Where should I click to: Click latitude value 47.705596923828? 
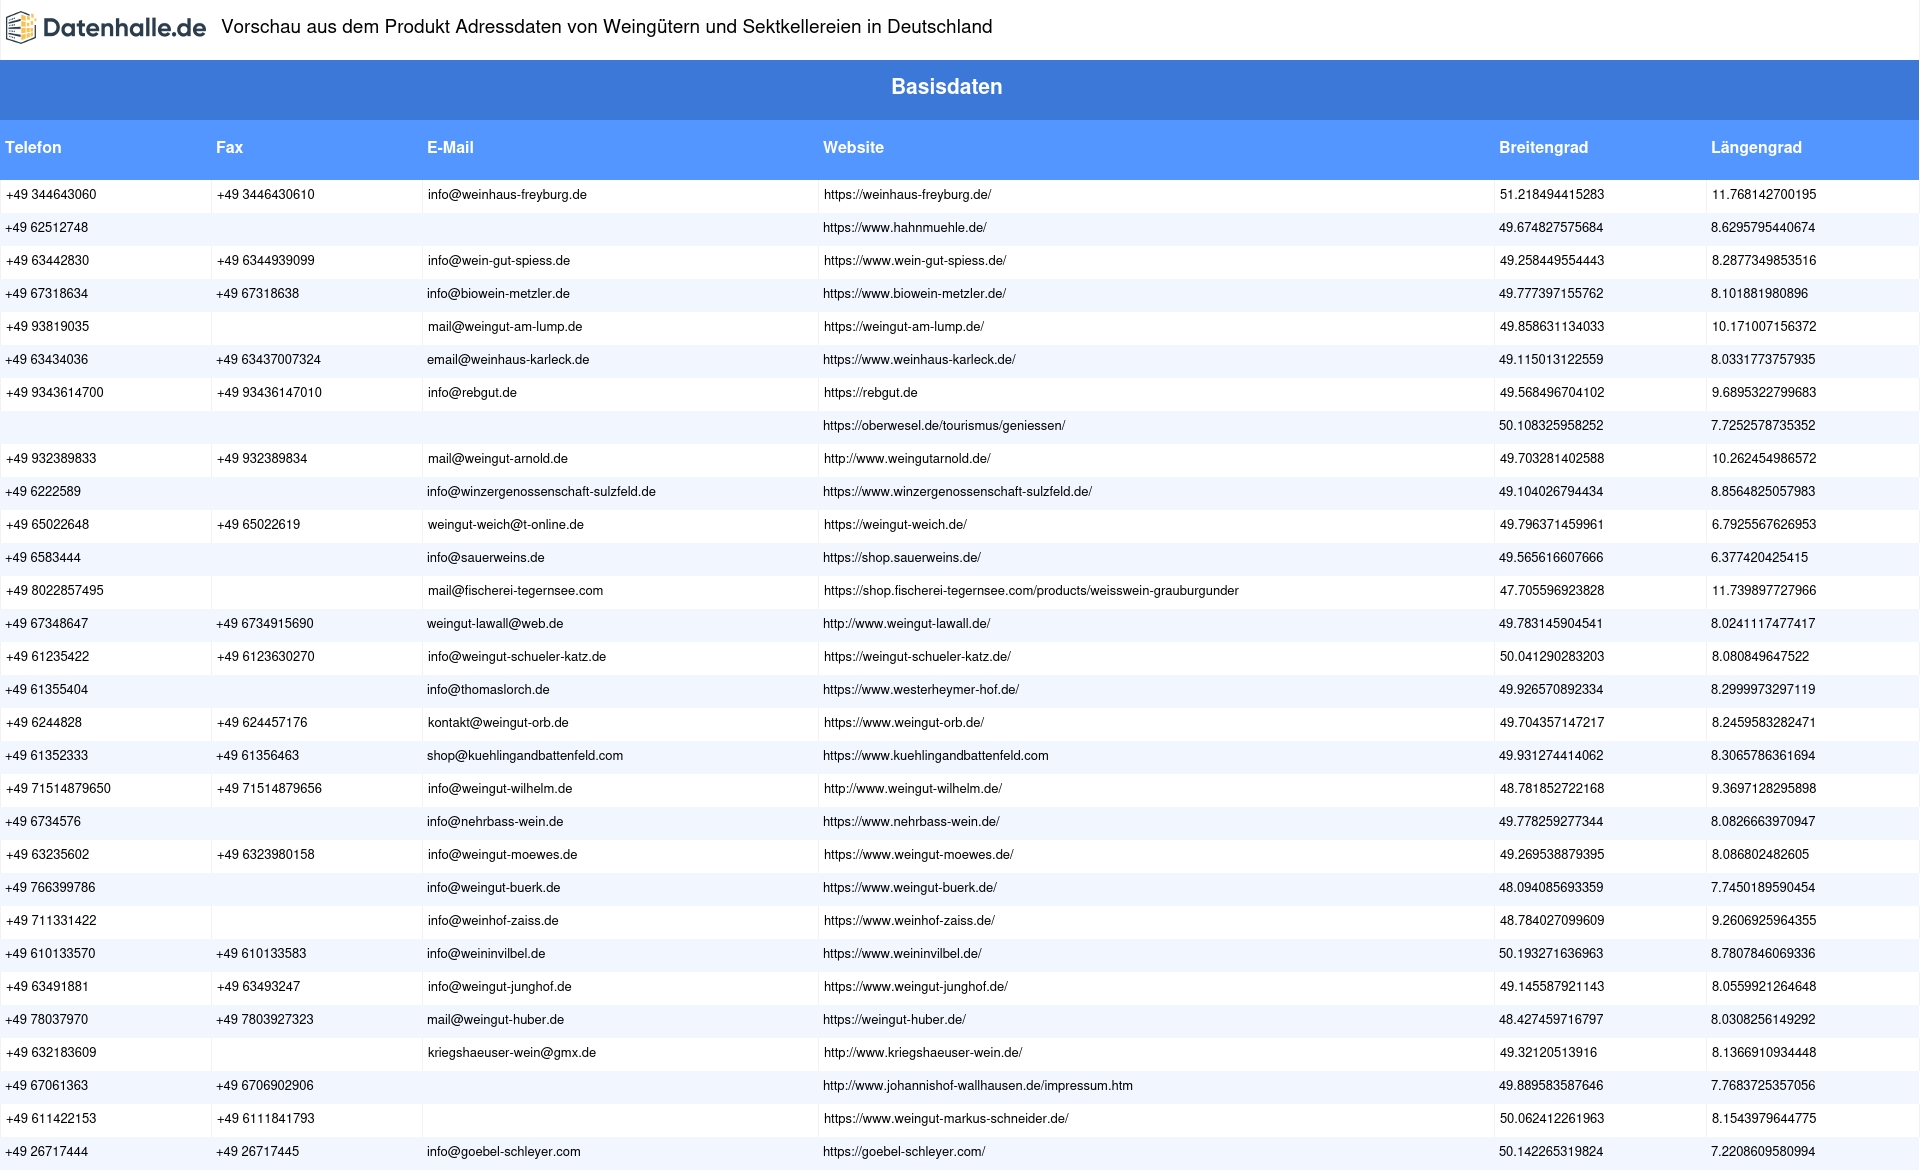point(1551,591)
